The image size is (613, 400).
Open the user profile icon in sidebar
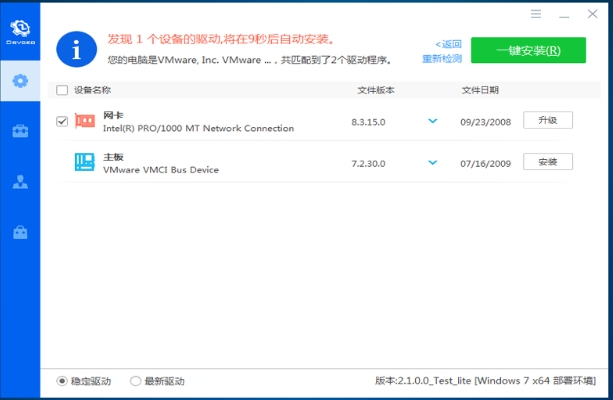pos(20,182)
